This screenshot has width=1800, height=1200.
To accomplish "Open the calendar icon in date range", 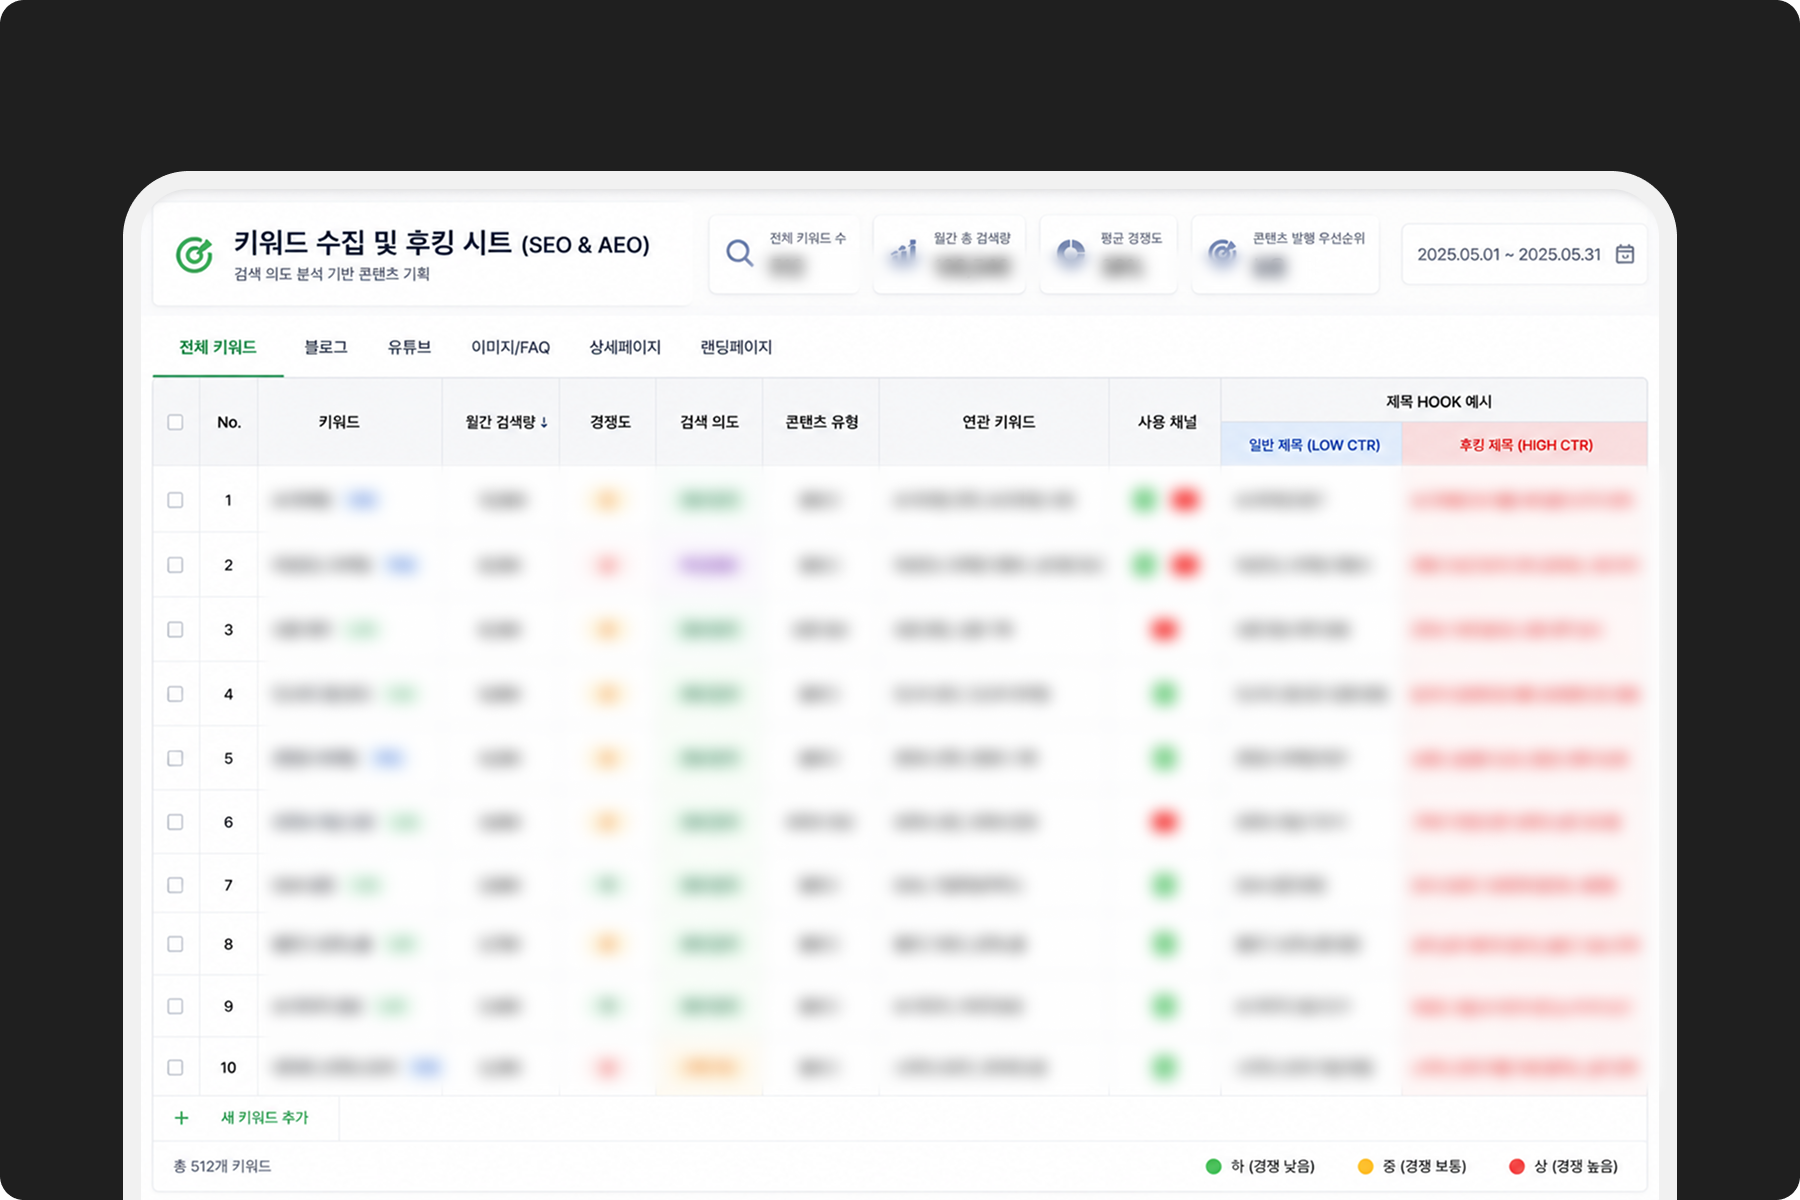I will [1625, 254].
